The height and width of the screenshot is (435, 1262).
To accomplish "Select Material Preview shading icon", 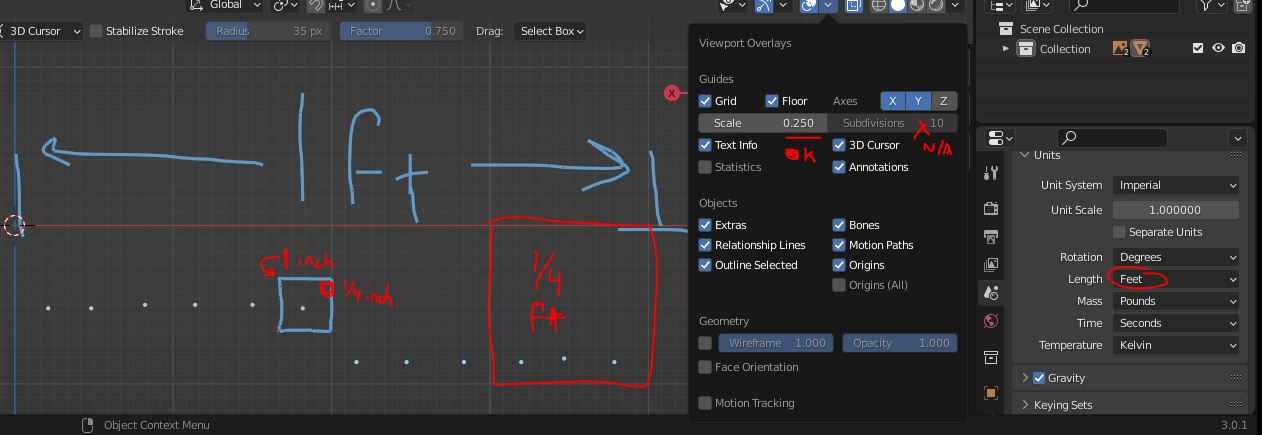I will tap(917, 5).
